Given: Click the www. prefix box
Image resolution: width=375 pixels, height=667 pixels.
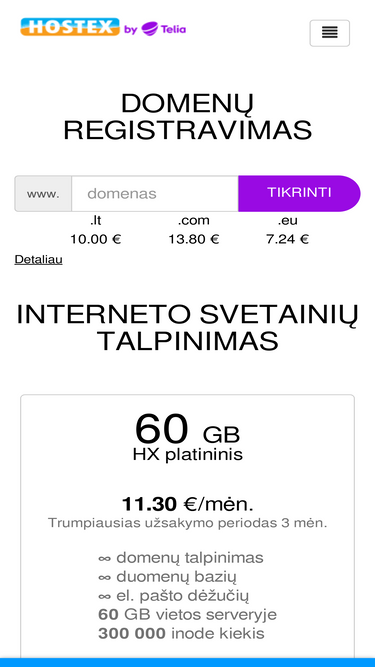Looking at the screenshot, I should click(43, 194).
